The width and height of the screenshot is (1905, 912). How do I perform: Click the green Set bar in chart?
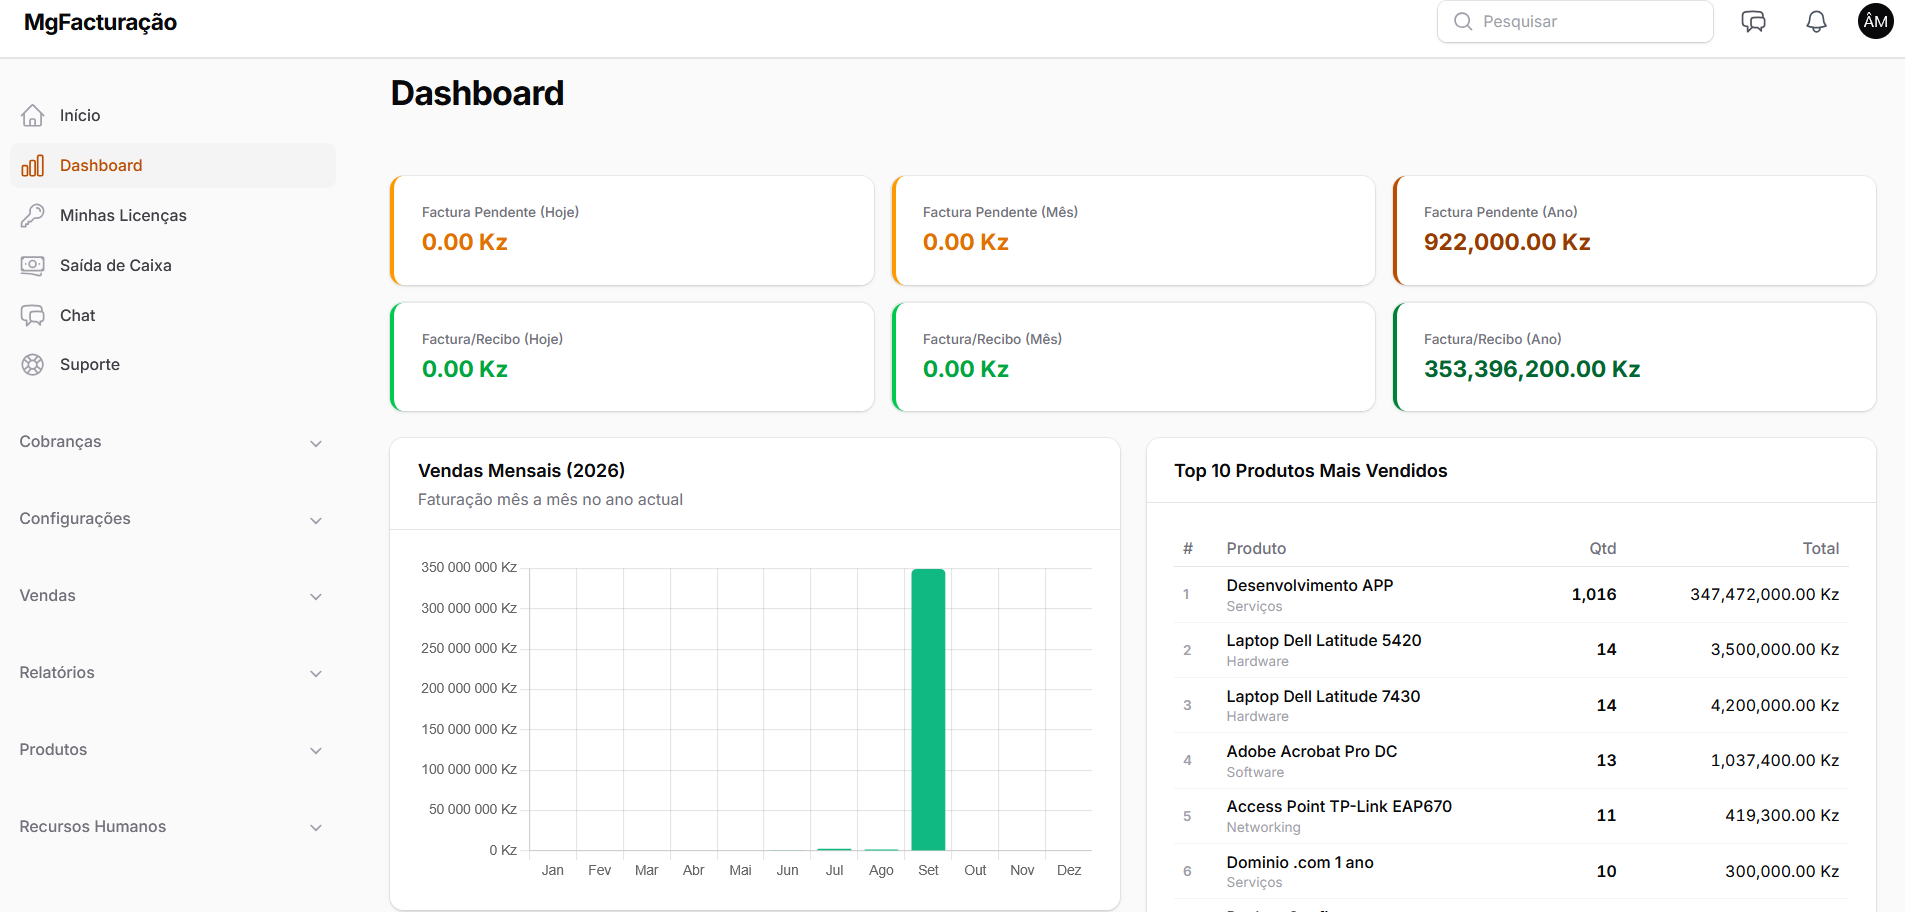pyautogui.click(x=928, y=709)
